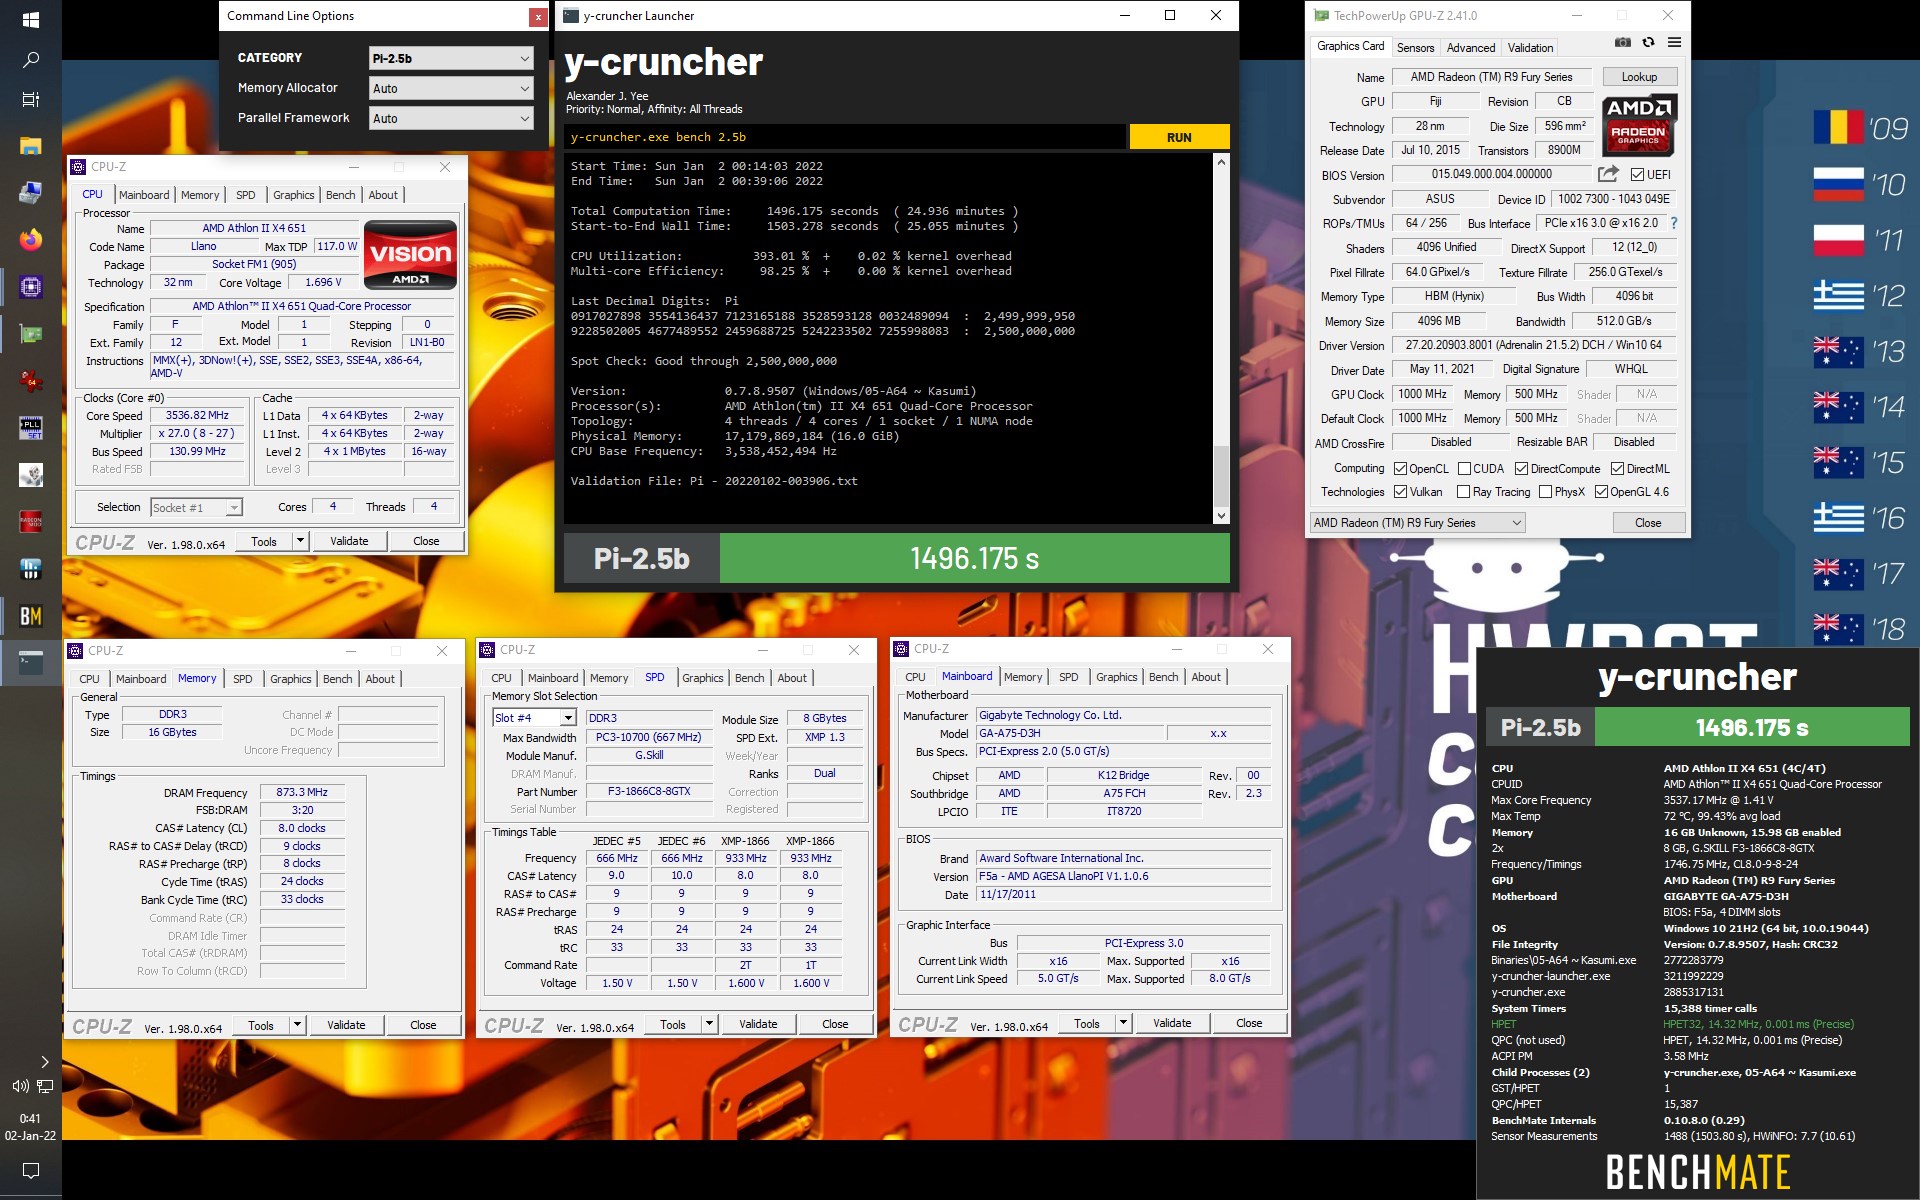1920x1200 pixels.
Task: Select Bench tab in CPU-Z CPU window
Action: 340,195
